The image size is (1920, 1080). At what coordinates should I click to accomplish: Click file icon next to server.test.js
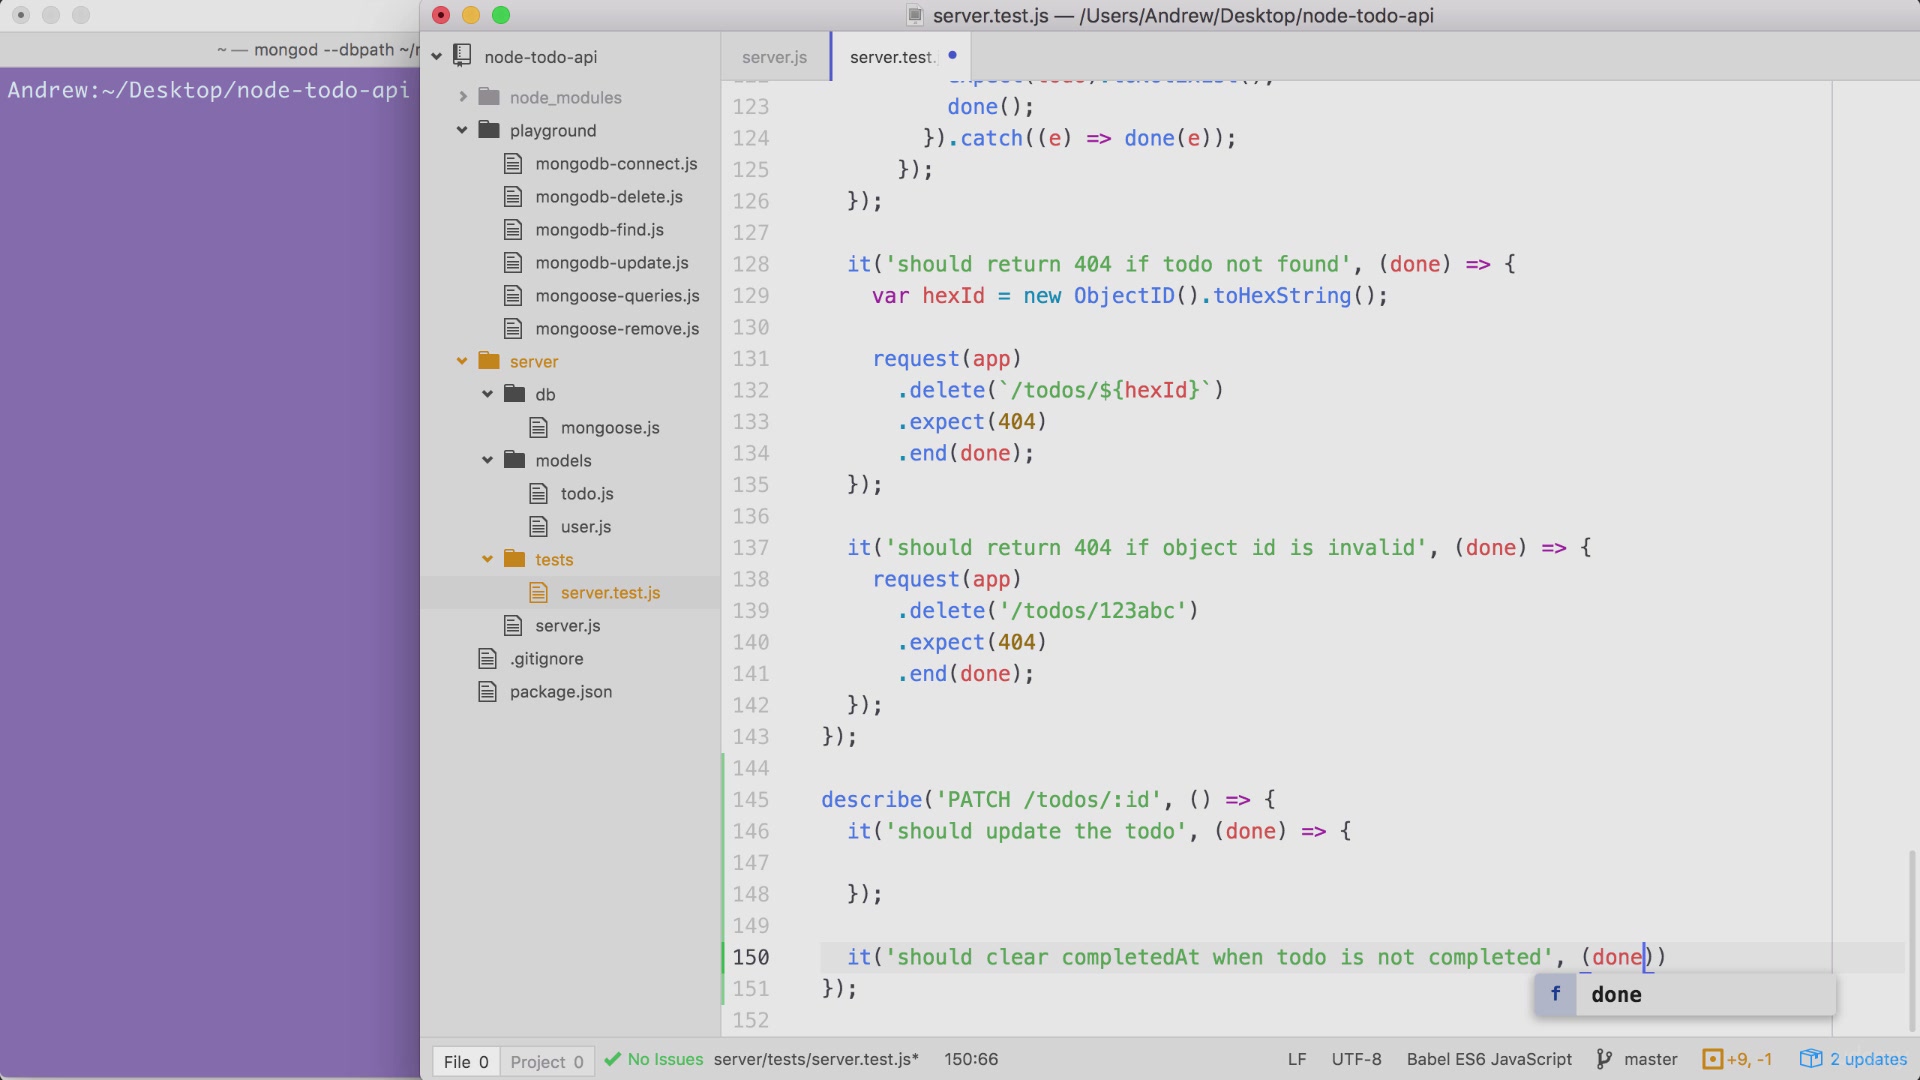[539, 592]
